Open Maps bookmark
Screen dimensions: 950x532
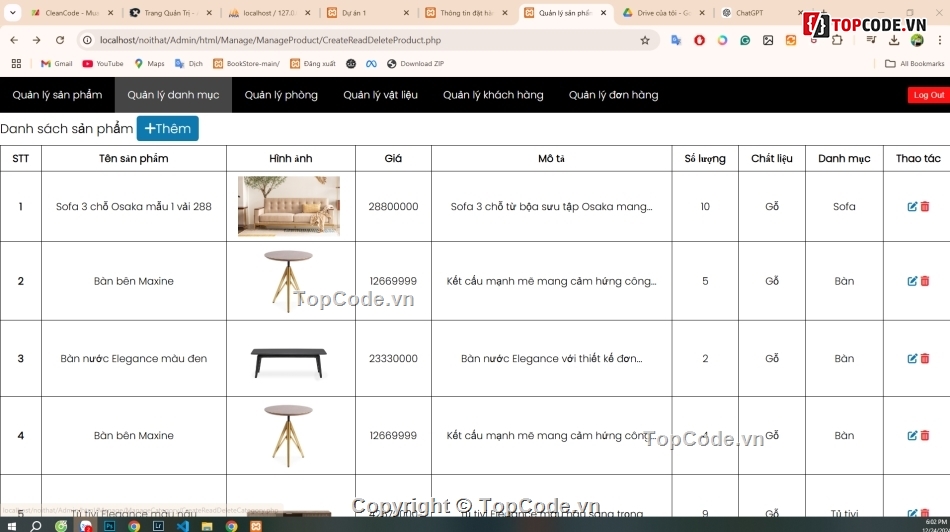pyautogui.click(x=150, y=64)
